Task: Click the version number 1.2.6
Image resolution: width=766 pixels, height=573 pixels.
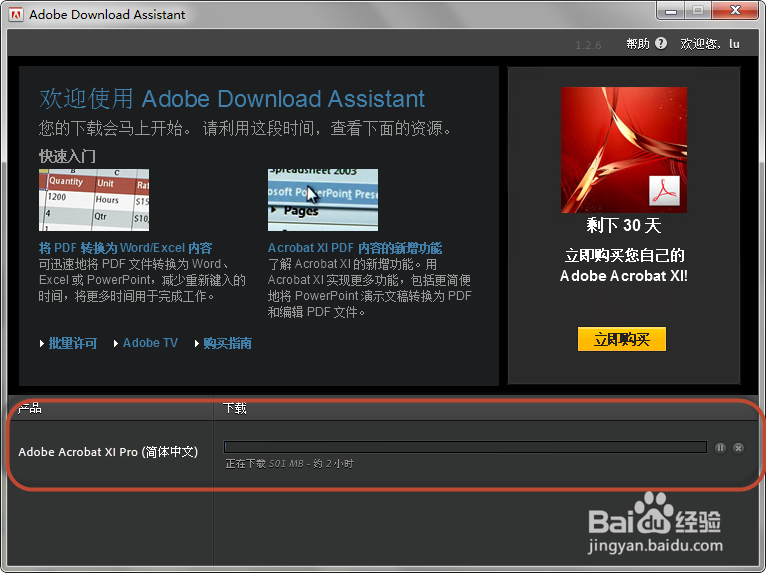Action: [588, 45]
